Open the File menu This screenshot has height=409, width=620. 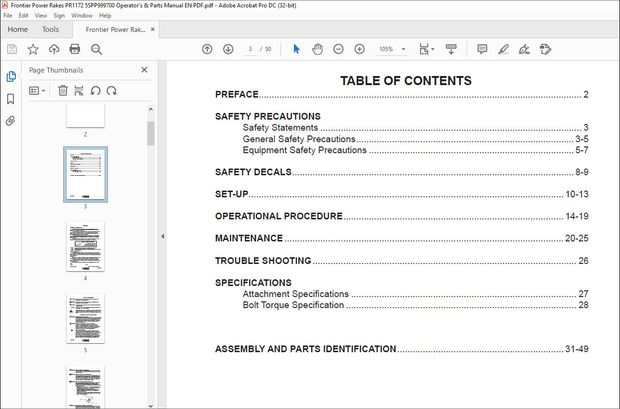8,15
